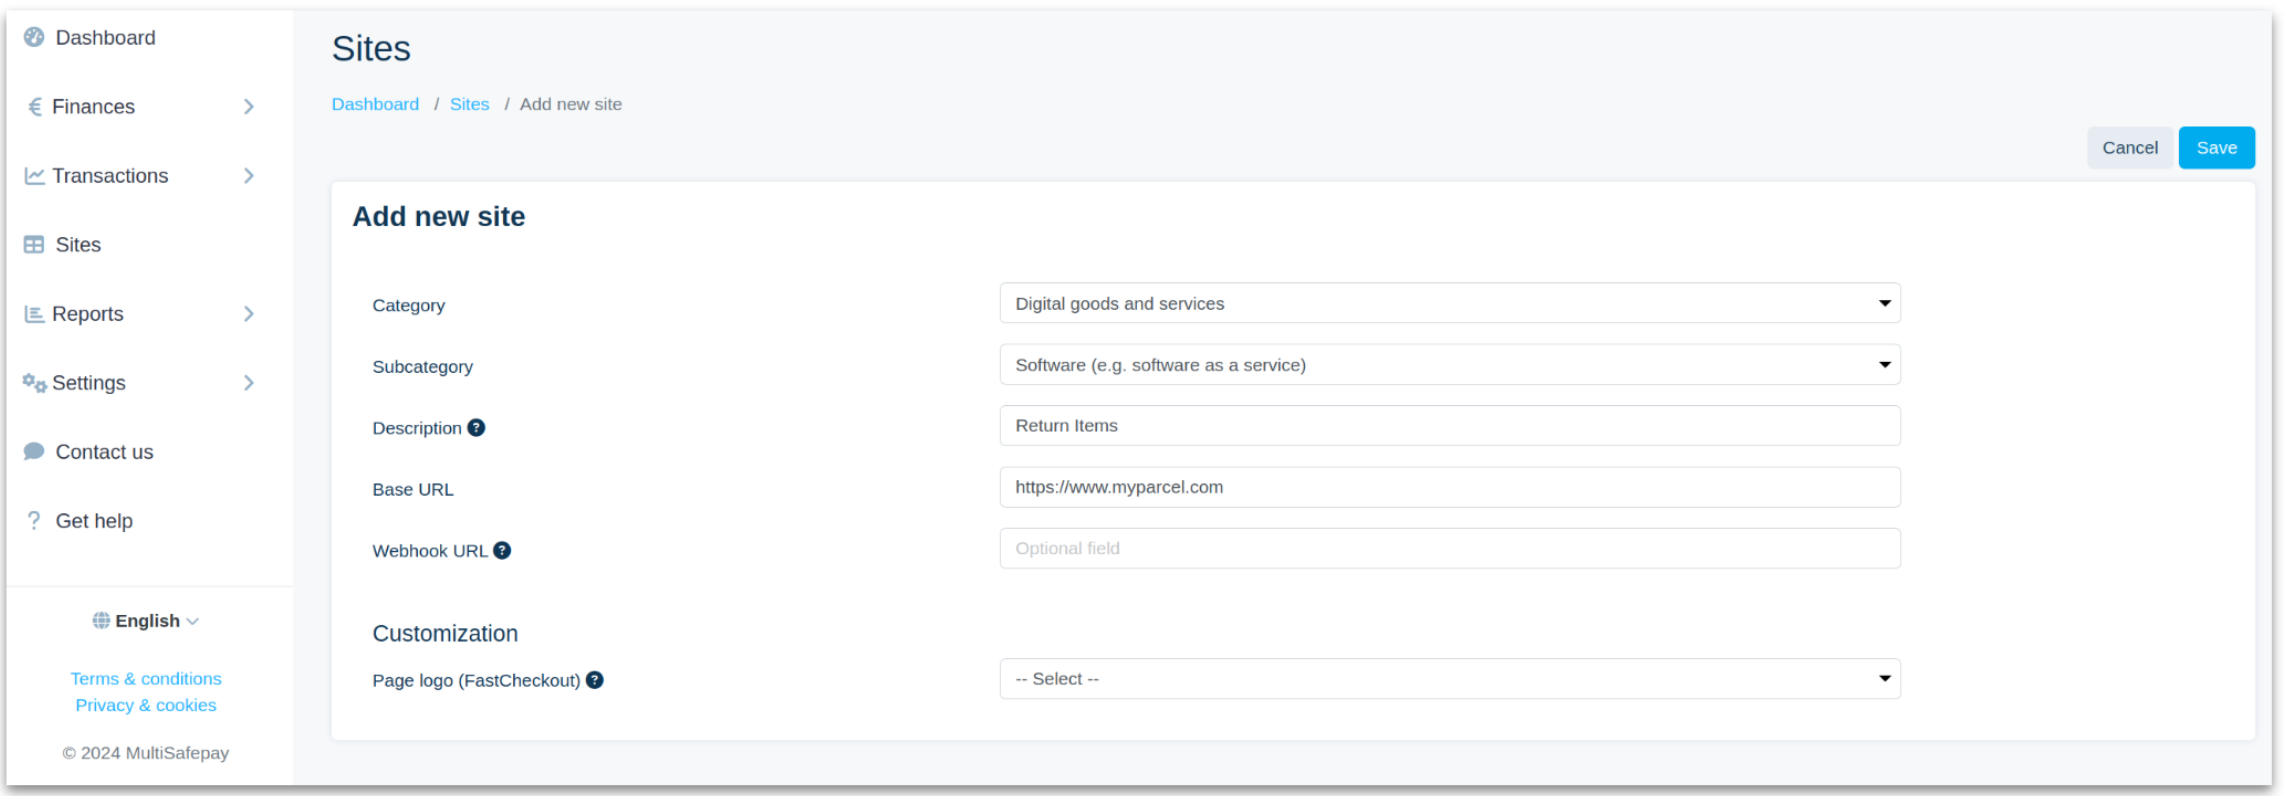Click the Webhook URL help icon

click(x=502, y=550)
